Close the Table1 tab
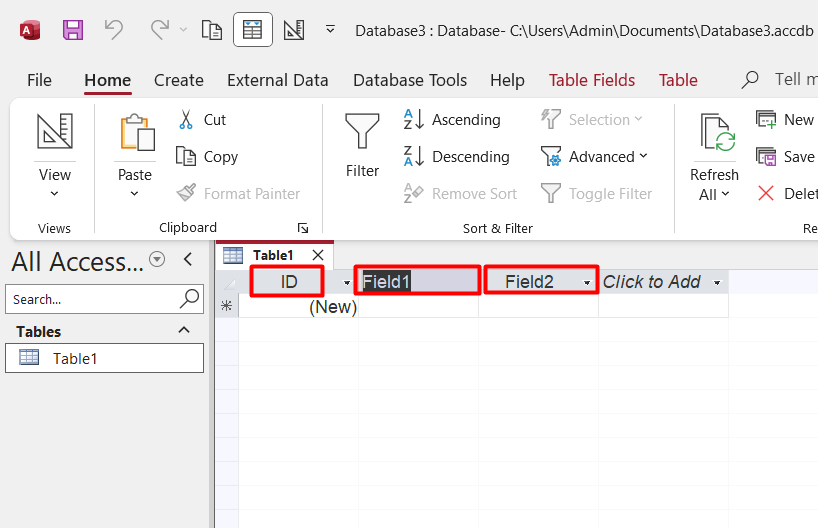 click(x=318, y=255)
